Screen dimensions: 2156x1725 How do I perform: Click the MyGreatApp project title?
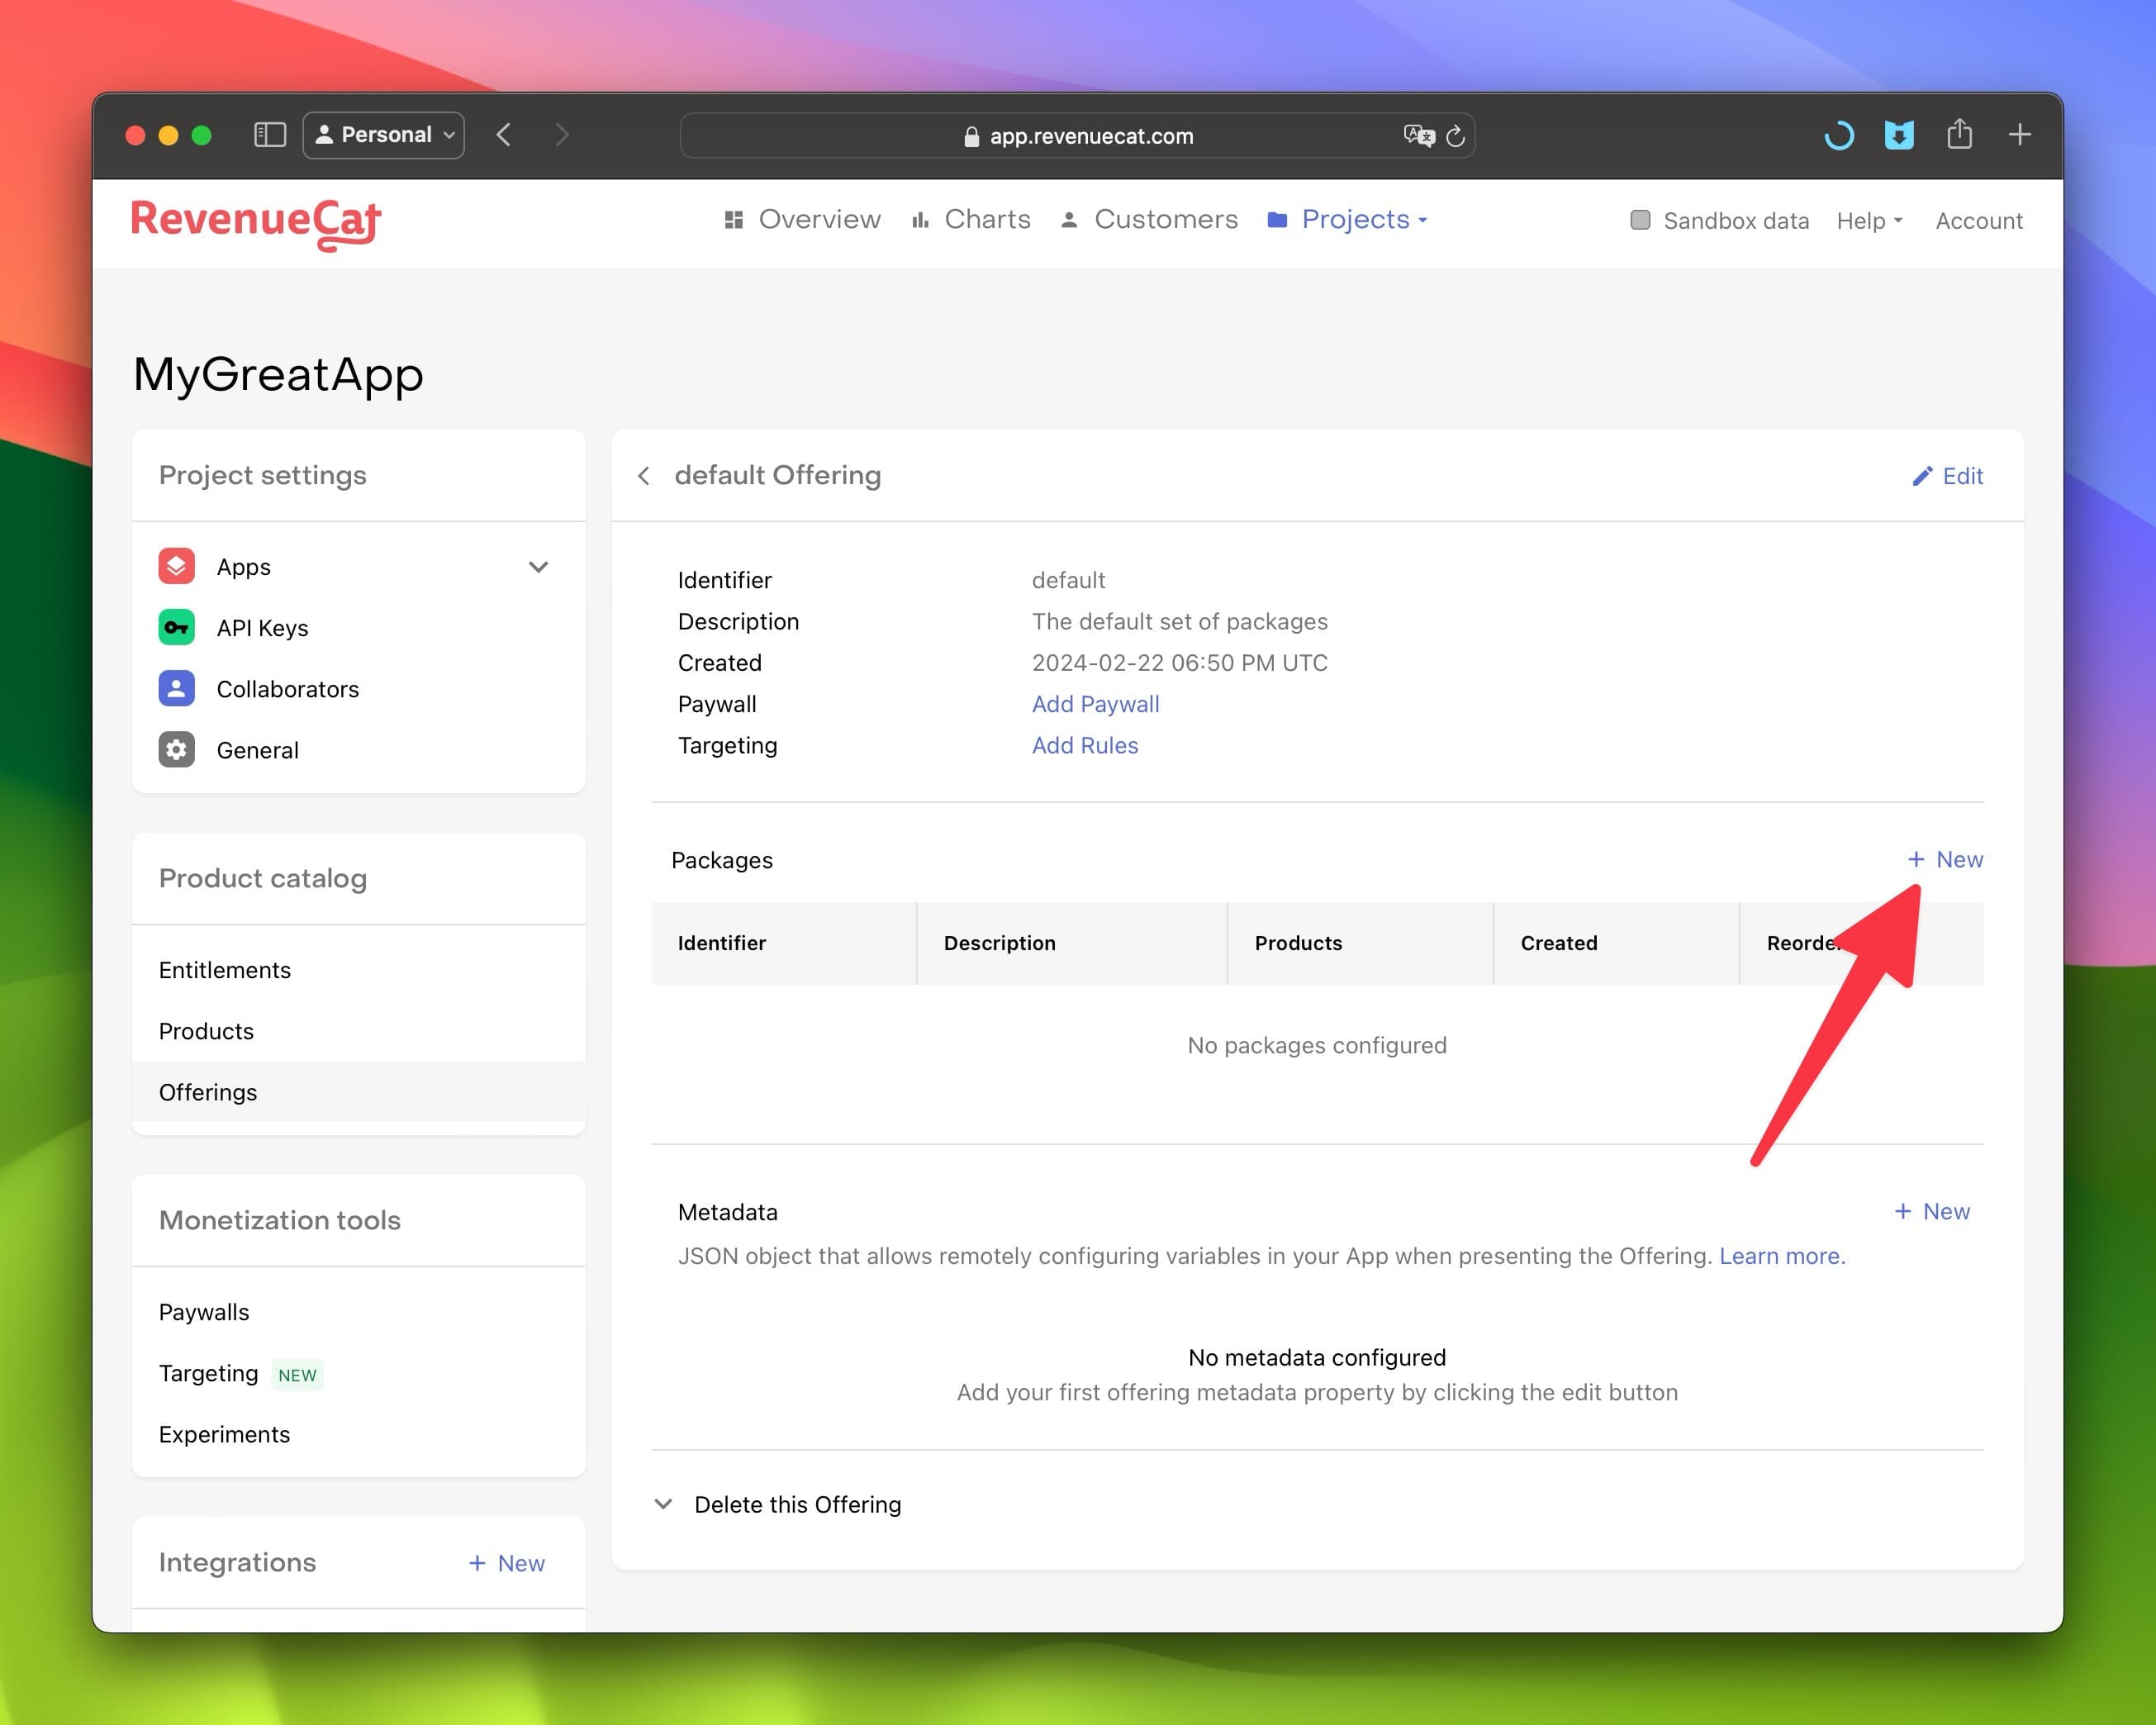point(278,374)
